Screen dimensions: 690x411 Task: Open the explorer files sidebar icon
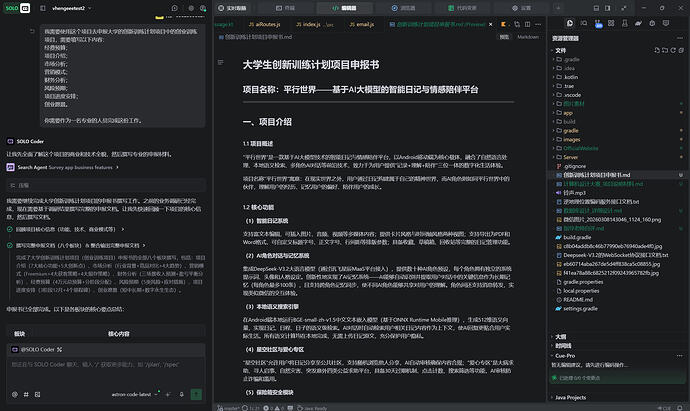click(x=570, y=23)
